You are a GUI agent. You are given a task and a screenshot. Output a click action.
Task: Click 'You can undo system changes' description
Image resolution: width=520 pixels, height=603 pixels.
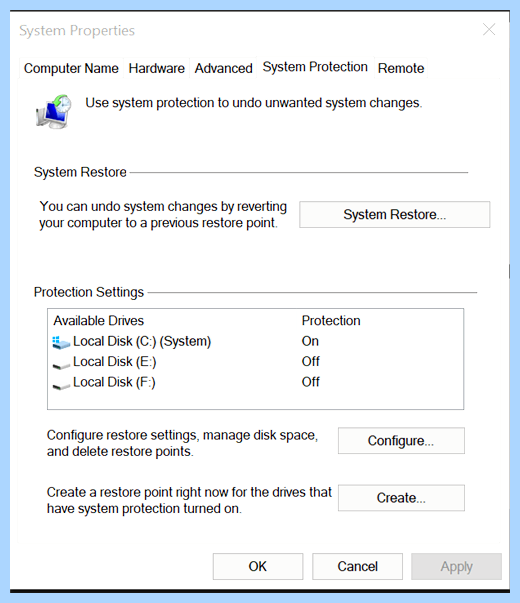coord(163,215)
